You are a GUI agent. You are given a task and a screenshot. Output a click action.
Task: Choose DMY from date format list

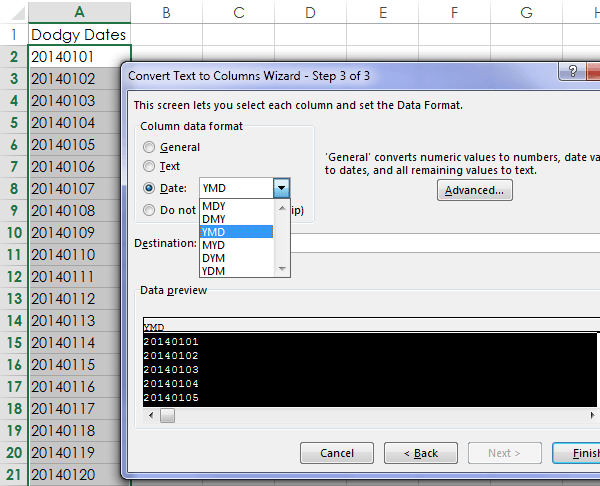(236, 219)
